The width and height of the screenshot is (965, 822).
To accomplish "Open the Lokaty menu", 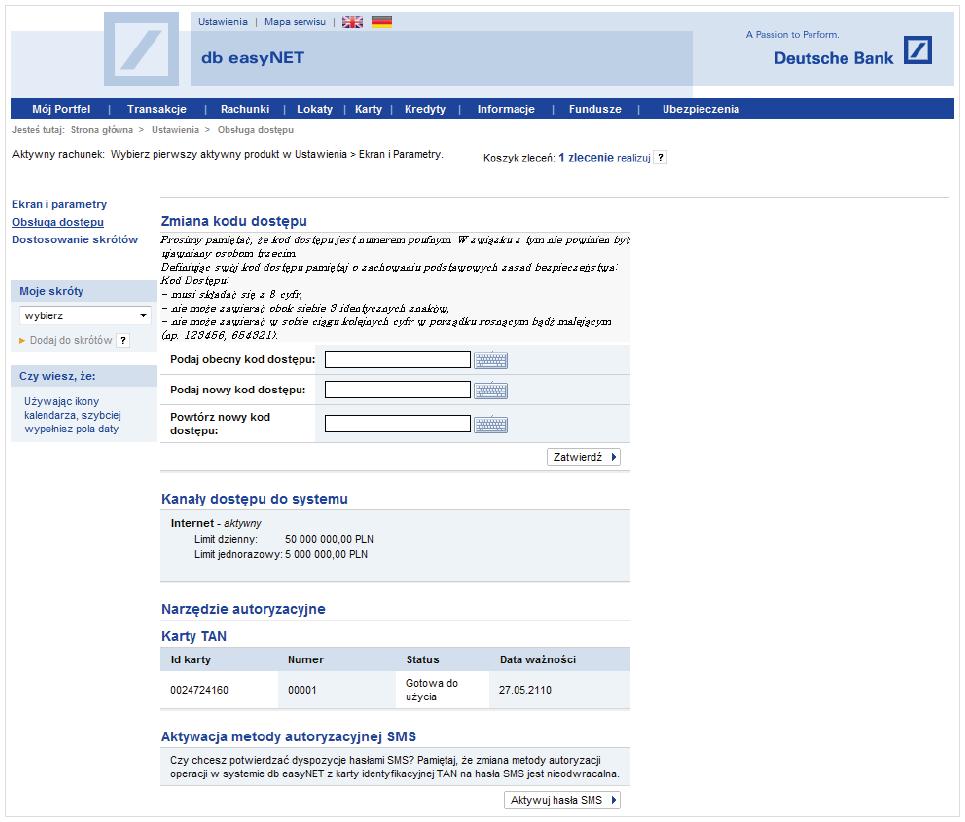I will click(x=315, y=109).
